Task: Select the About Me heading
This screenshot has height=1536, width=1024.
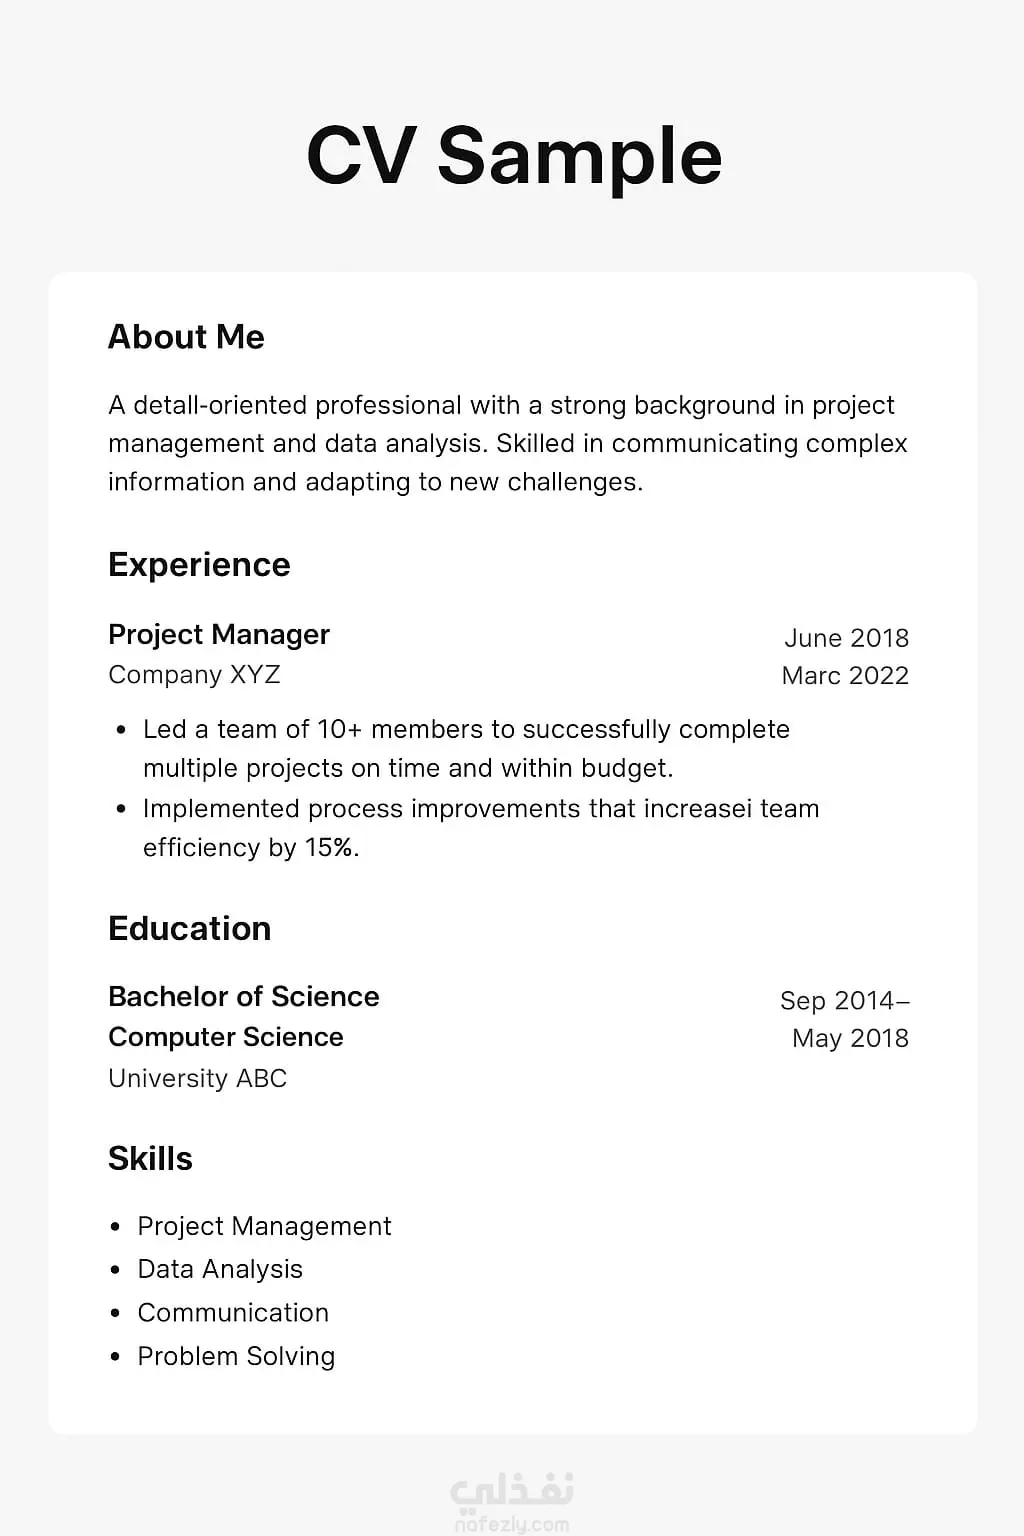Action: [x=186, y=337]
